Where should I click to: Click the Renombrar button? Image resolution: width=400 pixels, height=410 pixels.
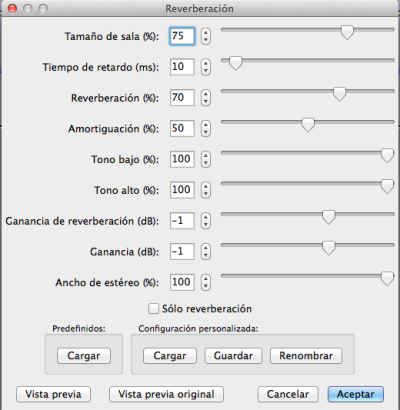point(306,356)
